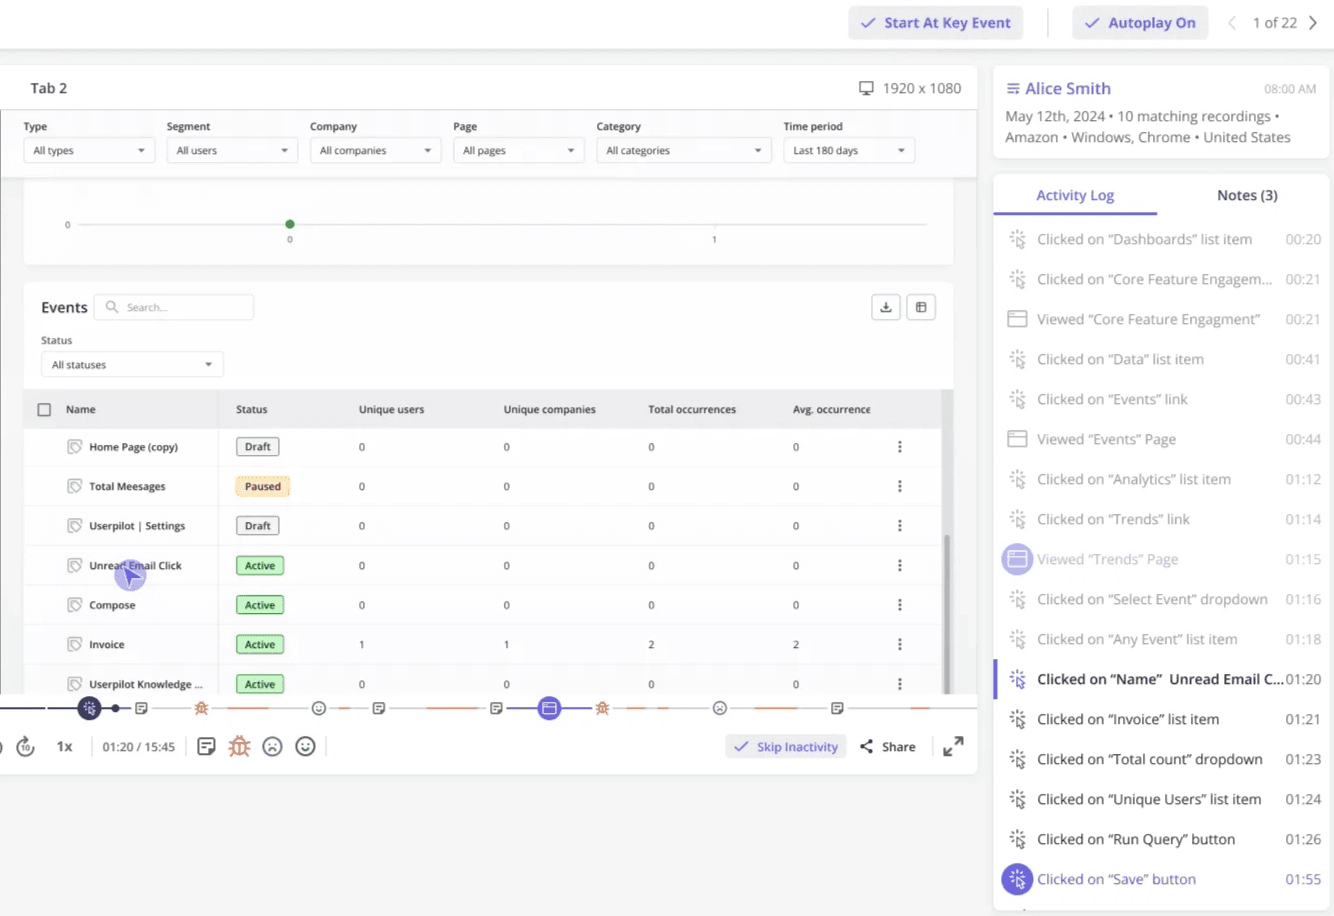
Task: Turn off Autoplay On
Action: (1139, 22)
